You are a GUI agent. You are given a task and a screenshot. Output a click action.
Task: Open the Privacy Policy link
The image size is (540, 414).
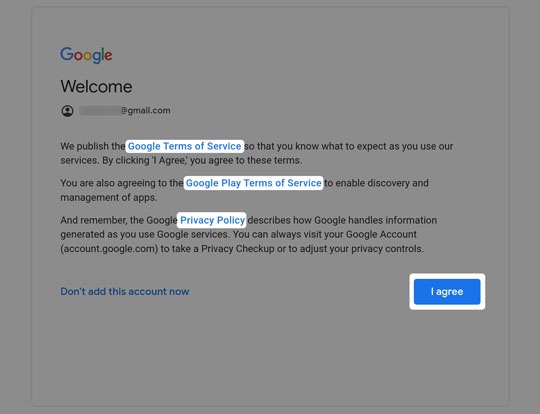tap(212, 220)
